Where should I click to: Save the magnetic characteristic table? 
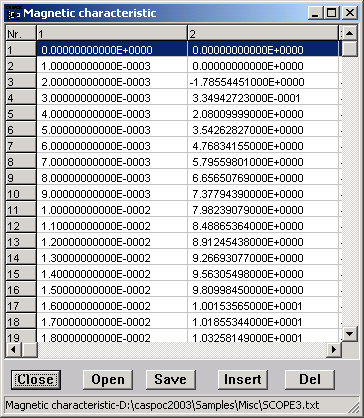pyautogui.click(x=170, y=379)
